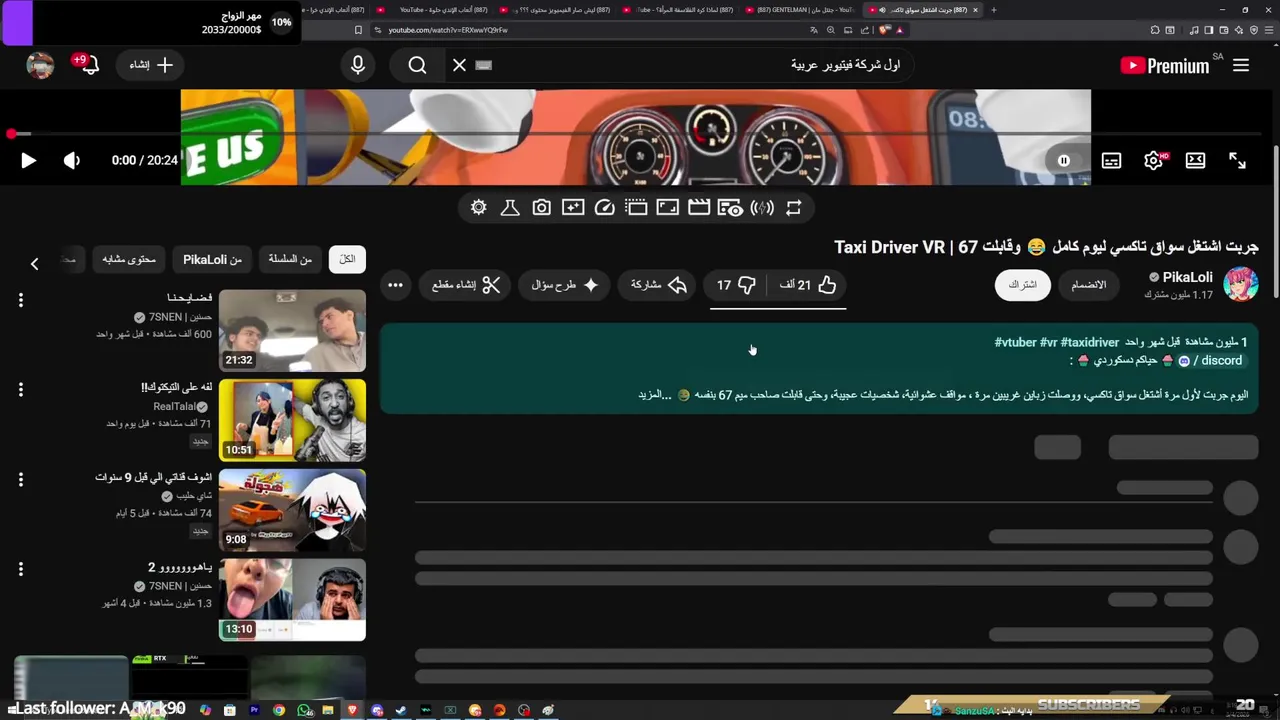Start voice search with microphone
Viewport: 1280px width, 720px height.
click(358, 65)
